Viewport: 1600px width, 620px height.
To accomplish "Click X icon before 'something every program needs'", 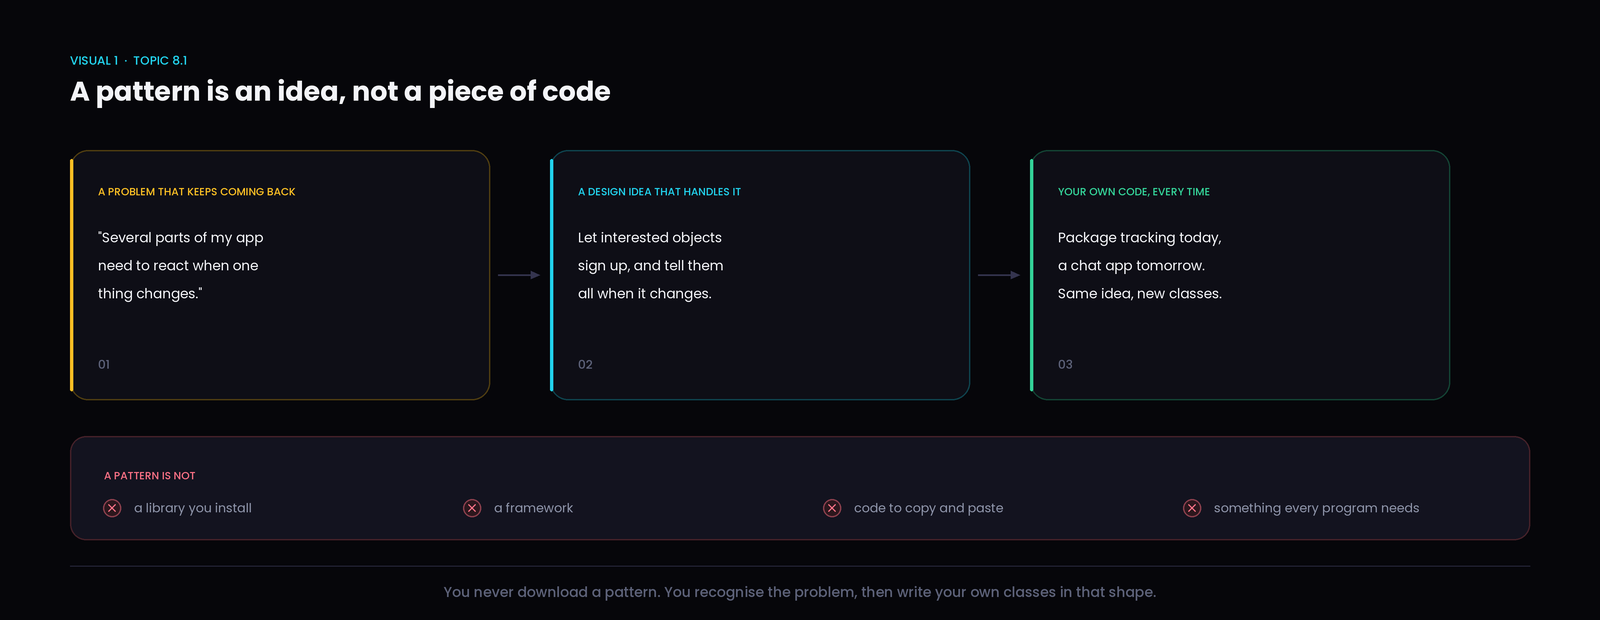I will click(x=1192, y=508).
